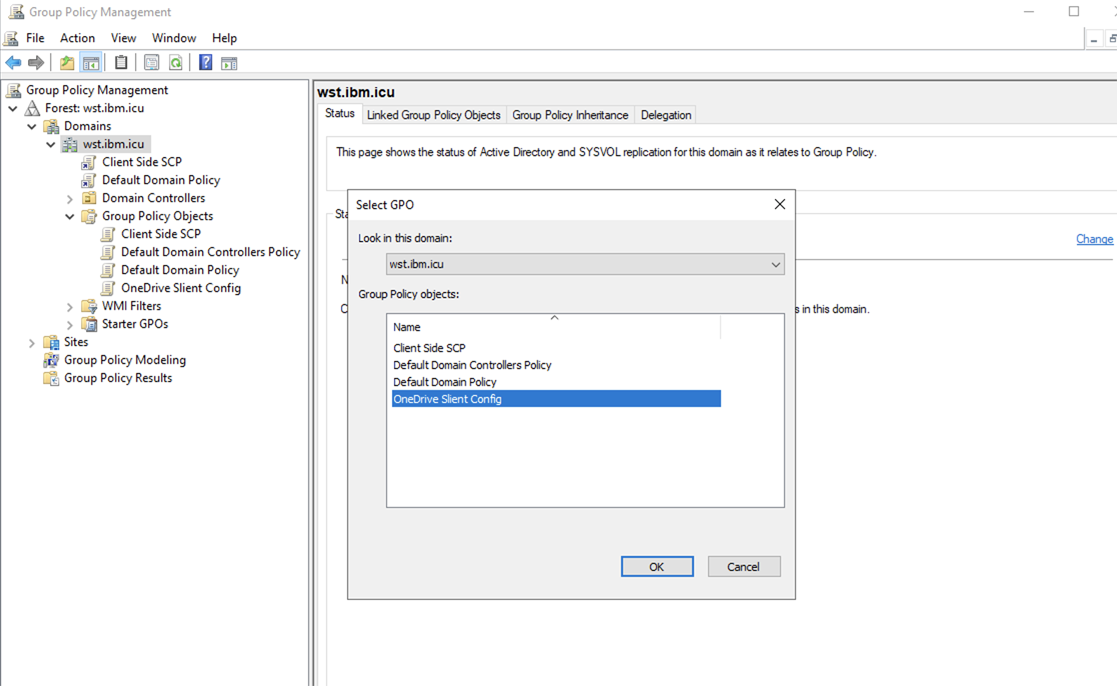The image size is (1117, 686).
Task: Open the View menu
Action: coord(123,38)
